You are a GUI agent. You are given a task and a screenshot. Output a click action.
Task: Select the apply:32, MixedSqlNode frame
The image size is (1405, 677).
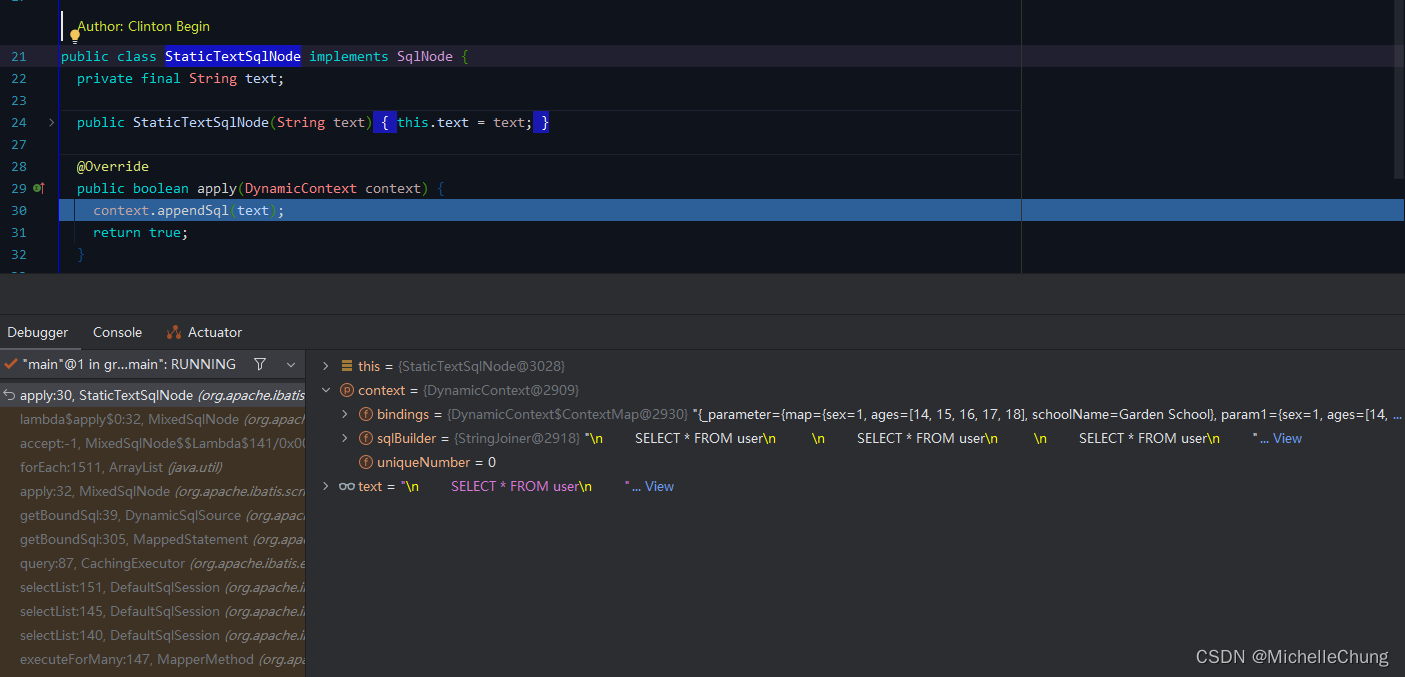[153, 491]
